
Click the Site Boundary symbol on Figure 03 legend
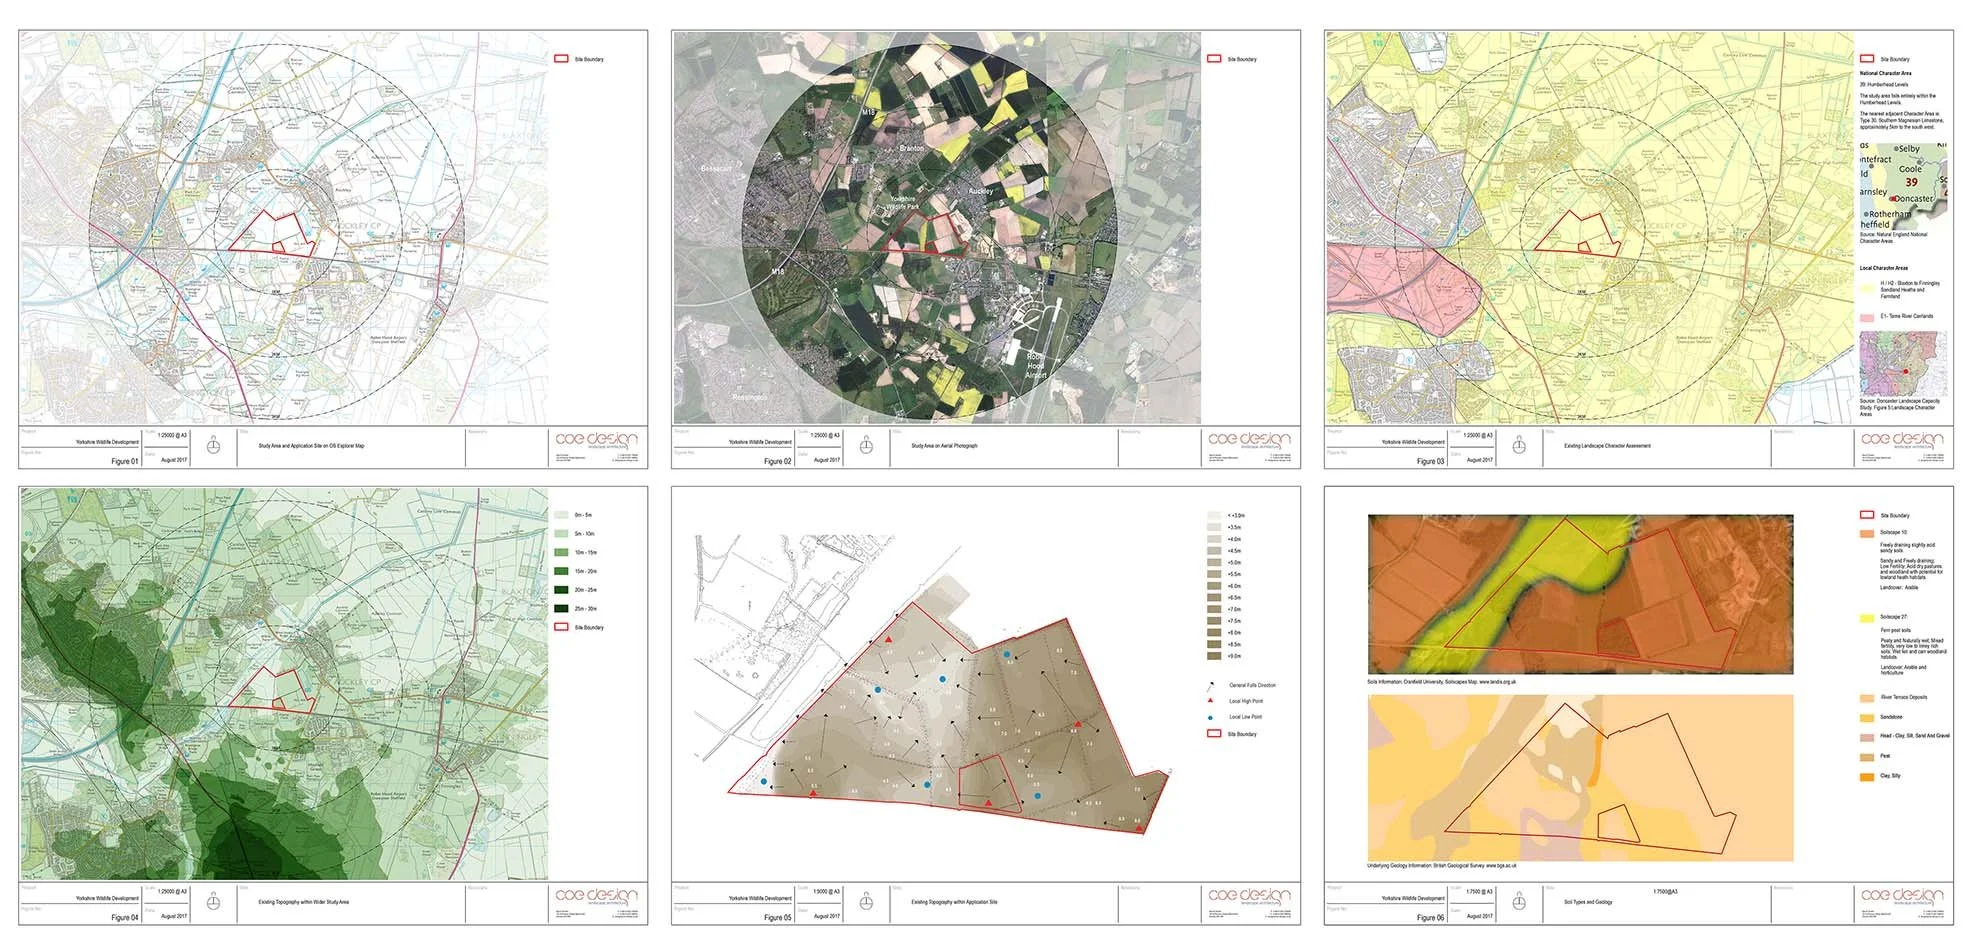pos(1867,57)
